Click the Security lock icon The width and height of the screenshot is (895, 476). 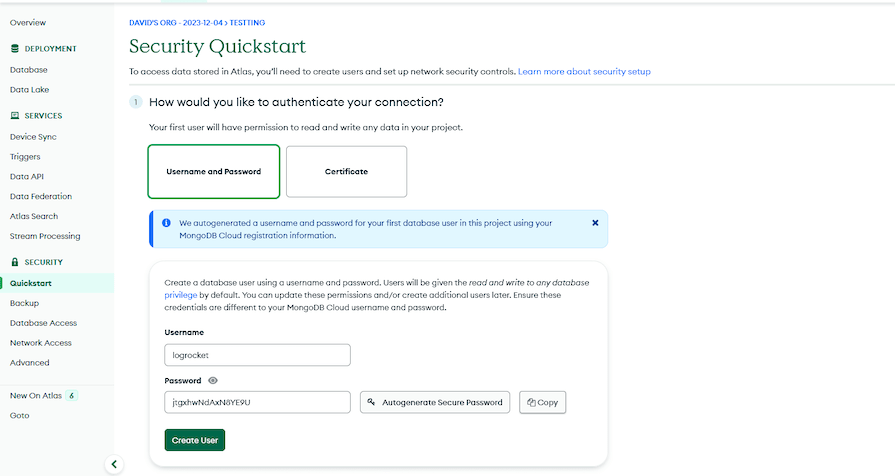pos(15,262)
